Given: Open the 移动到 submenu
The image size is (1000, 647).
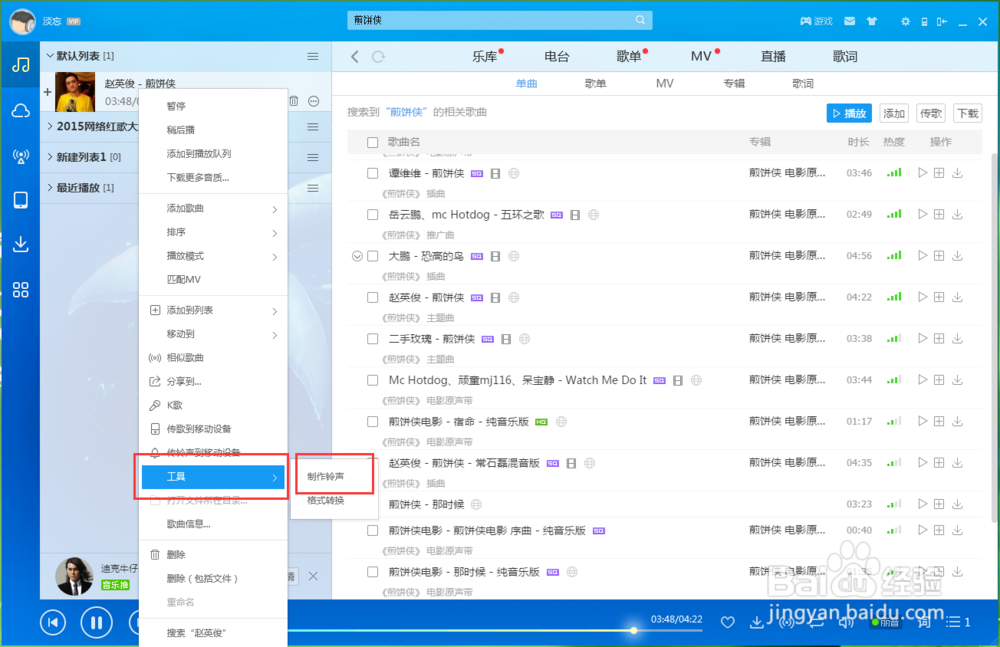Looking at the screenshot, I should pyautogui.click(x=213, y=334).
